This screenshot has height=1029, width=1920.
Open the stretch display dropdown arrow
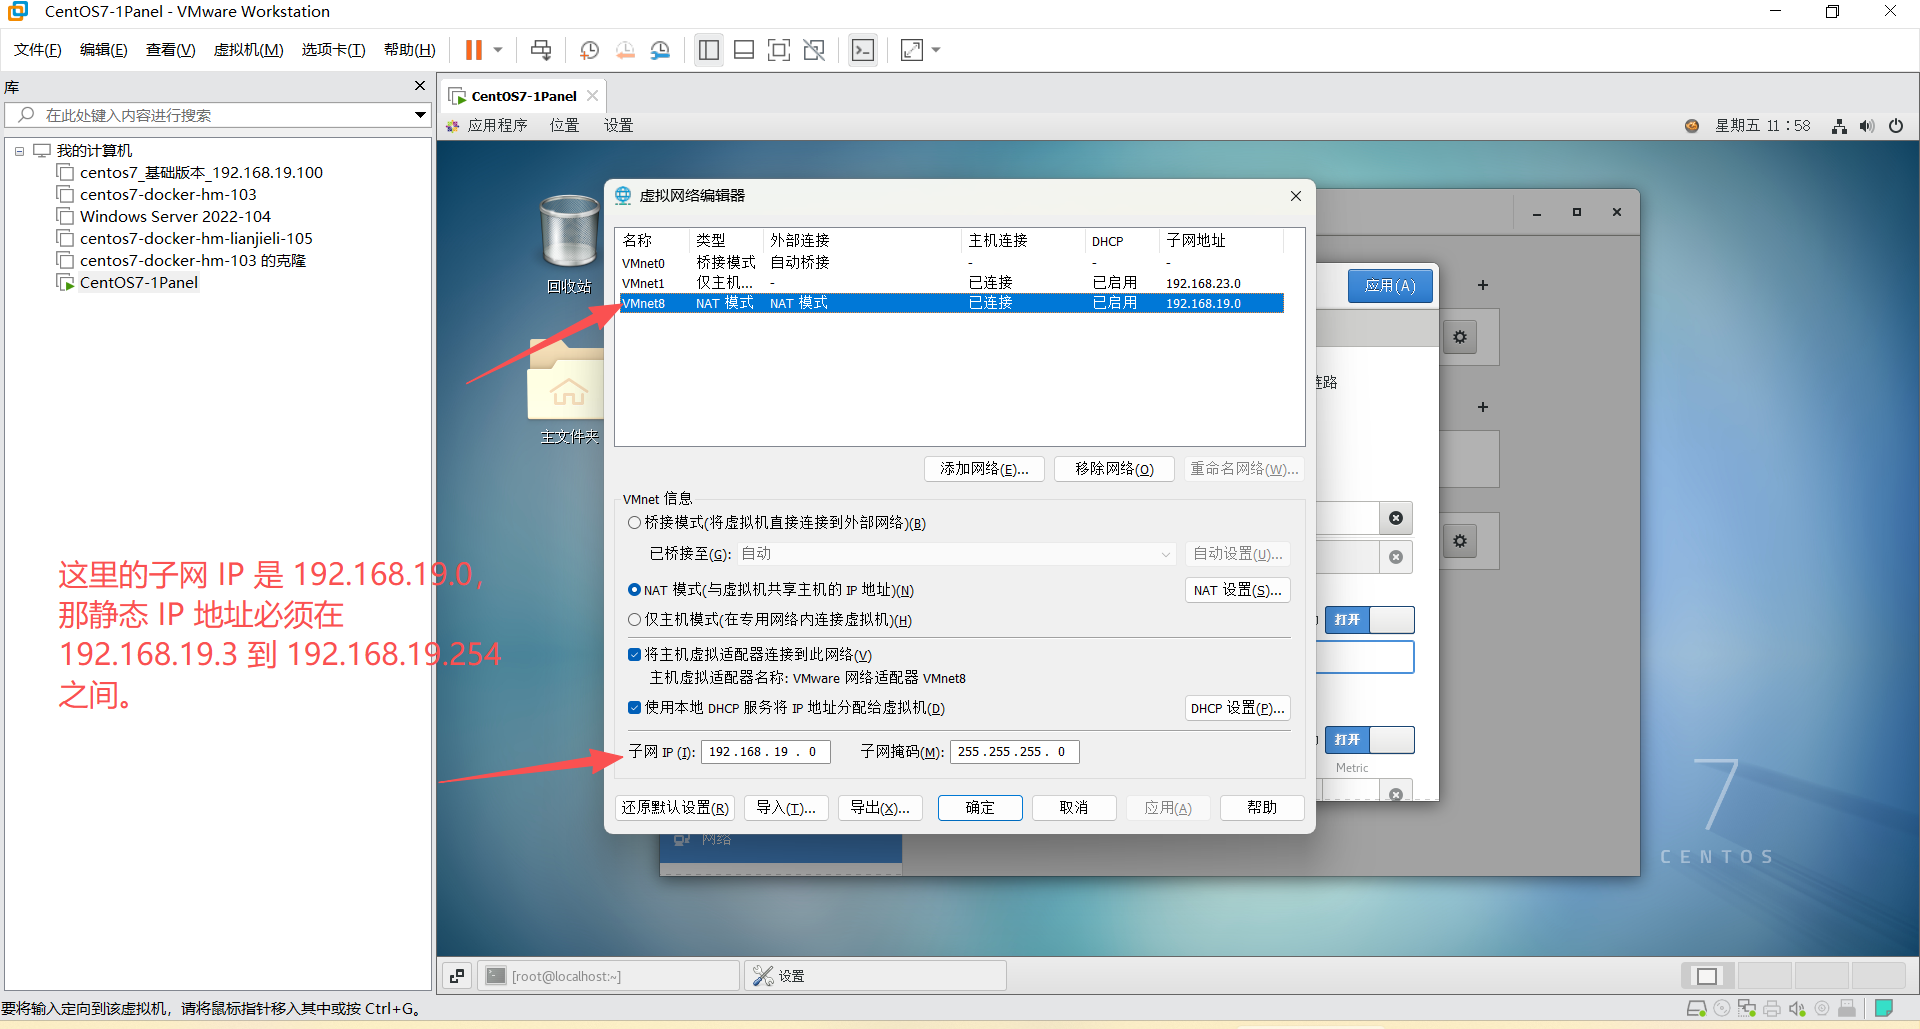(936, 50)
